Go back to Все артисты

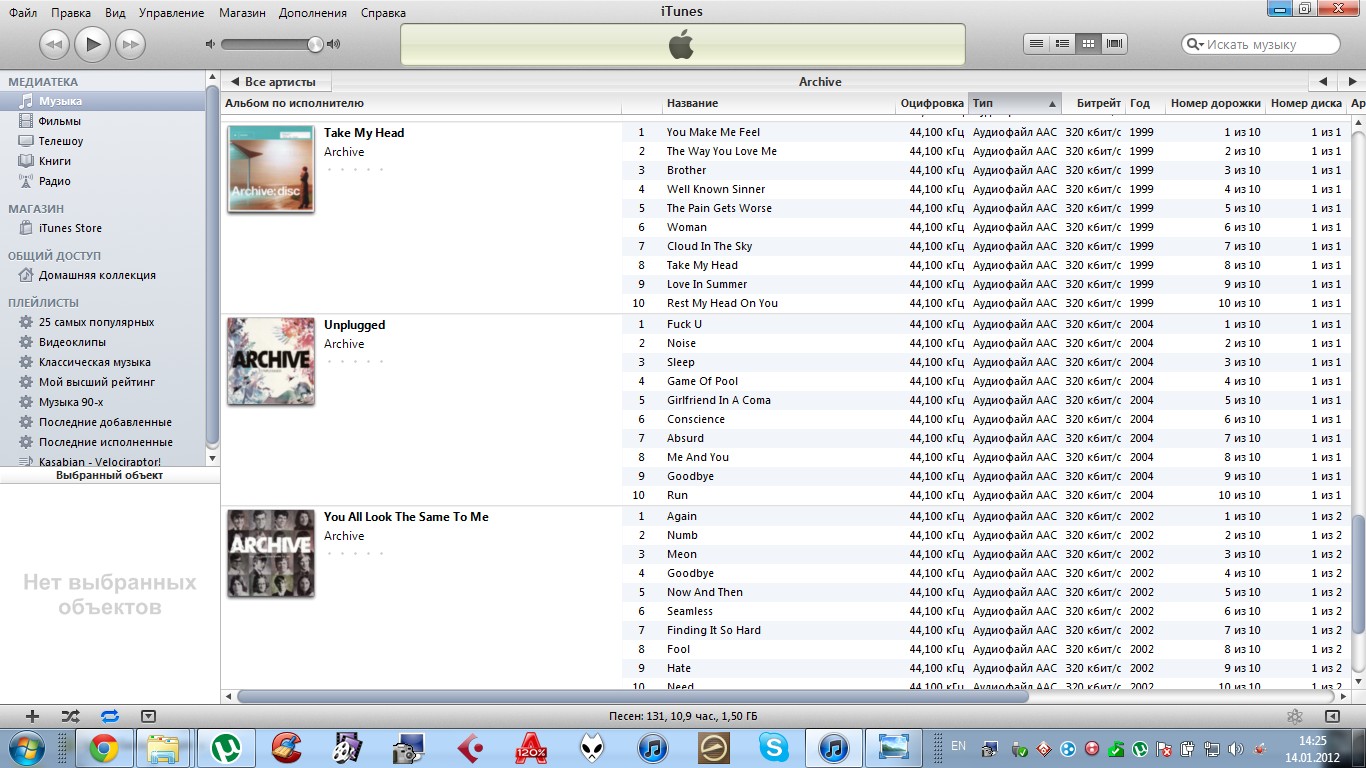276,82
